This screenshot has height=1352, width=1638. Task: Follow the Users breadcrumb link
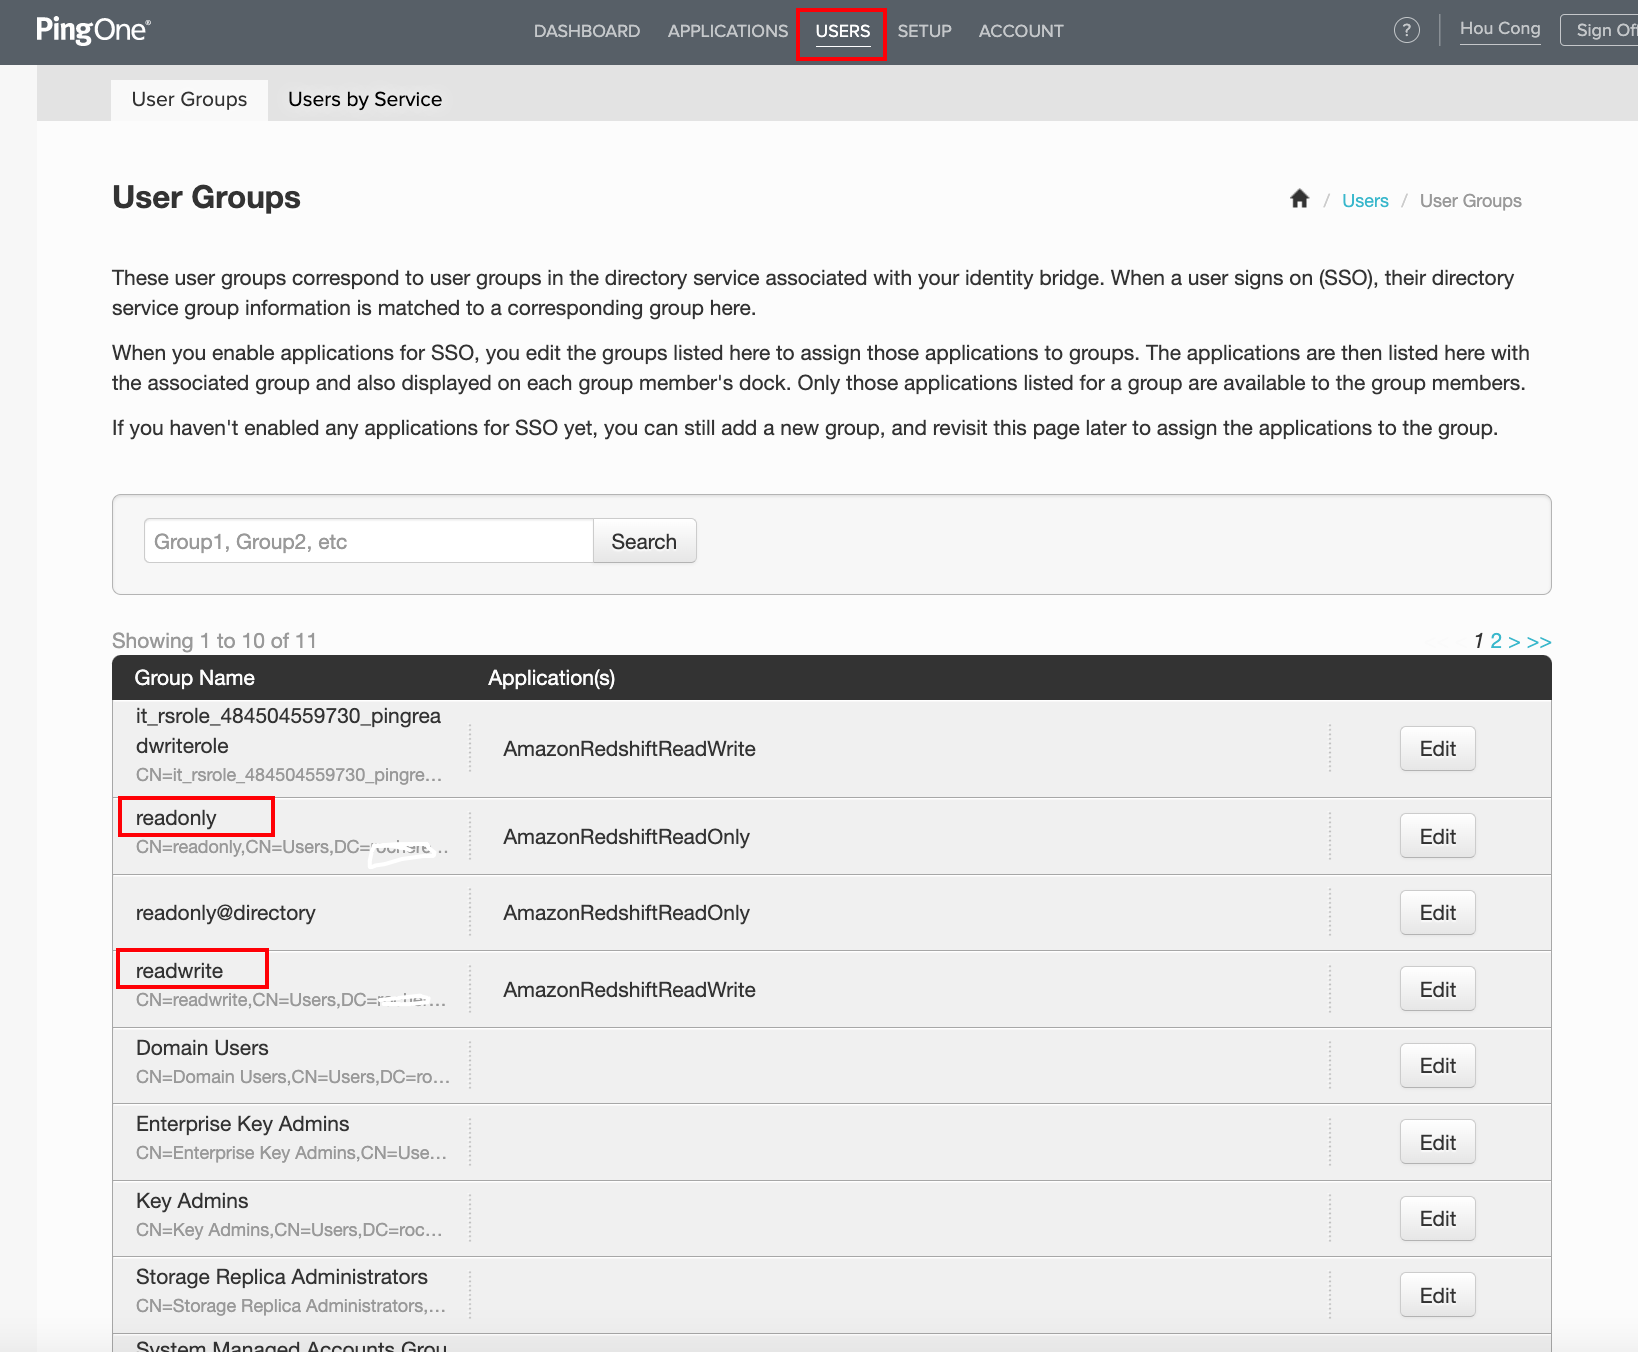[x=1365, y=201]
